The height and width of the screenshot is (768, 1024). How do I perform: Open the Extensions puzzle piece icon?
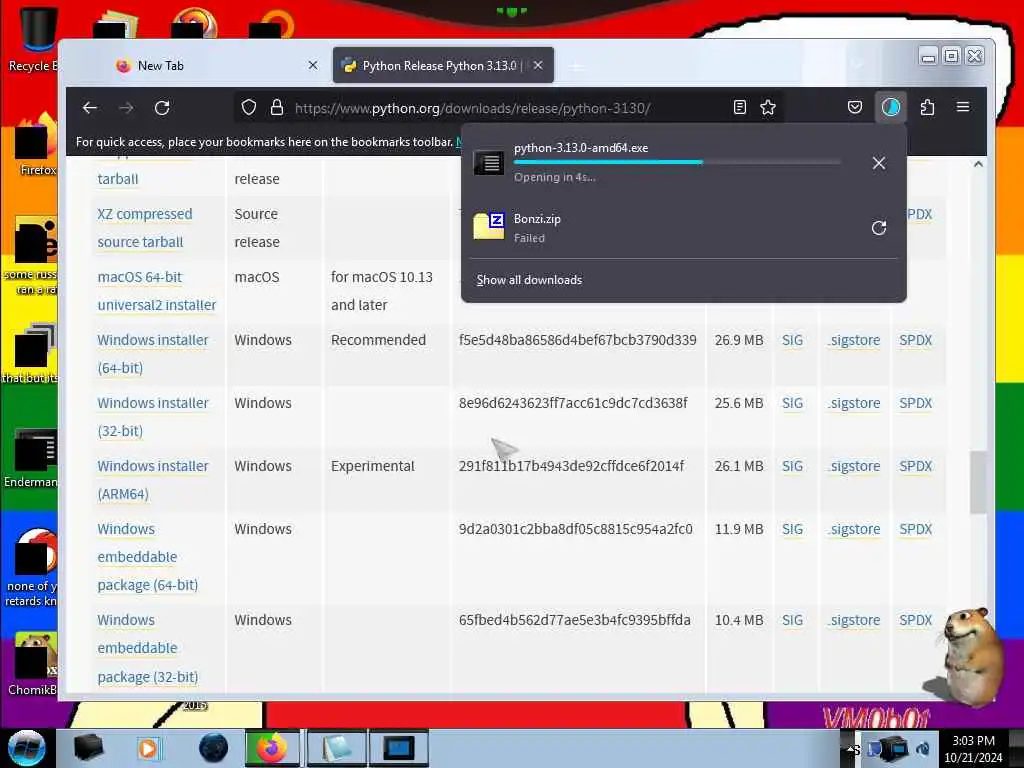(927, 107)
